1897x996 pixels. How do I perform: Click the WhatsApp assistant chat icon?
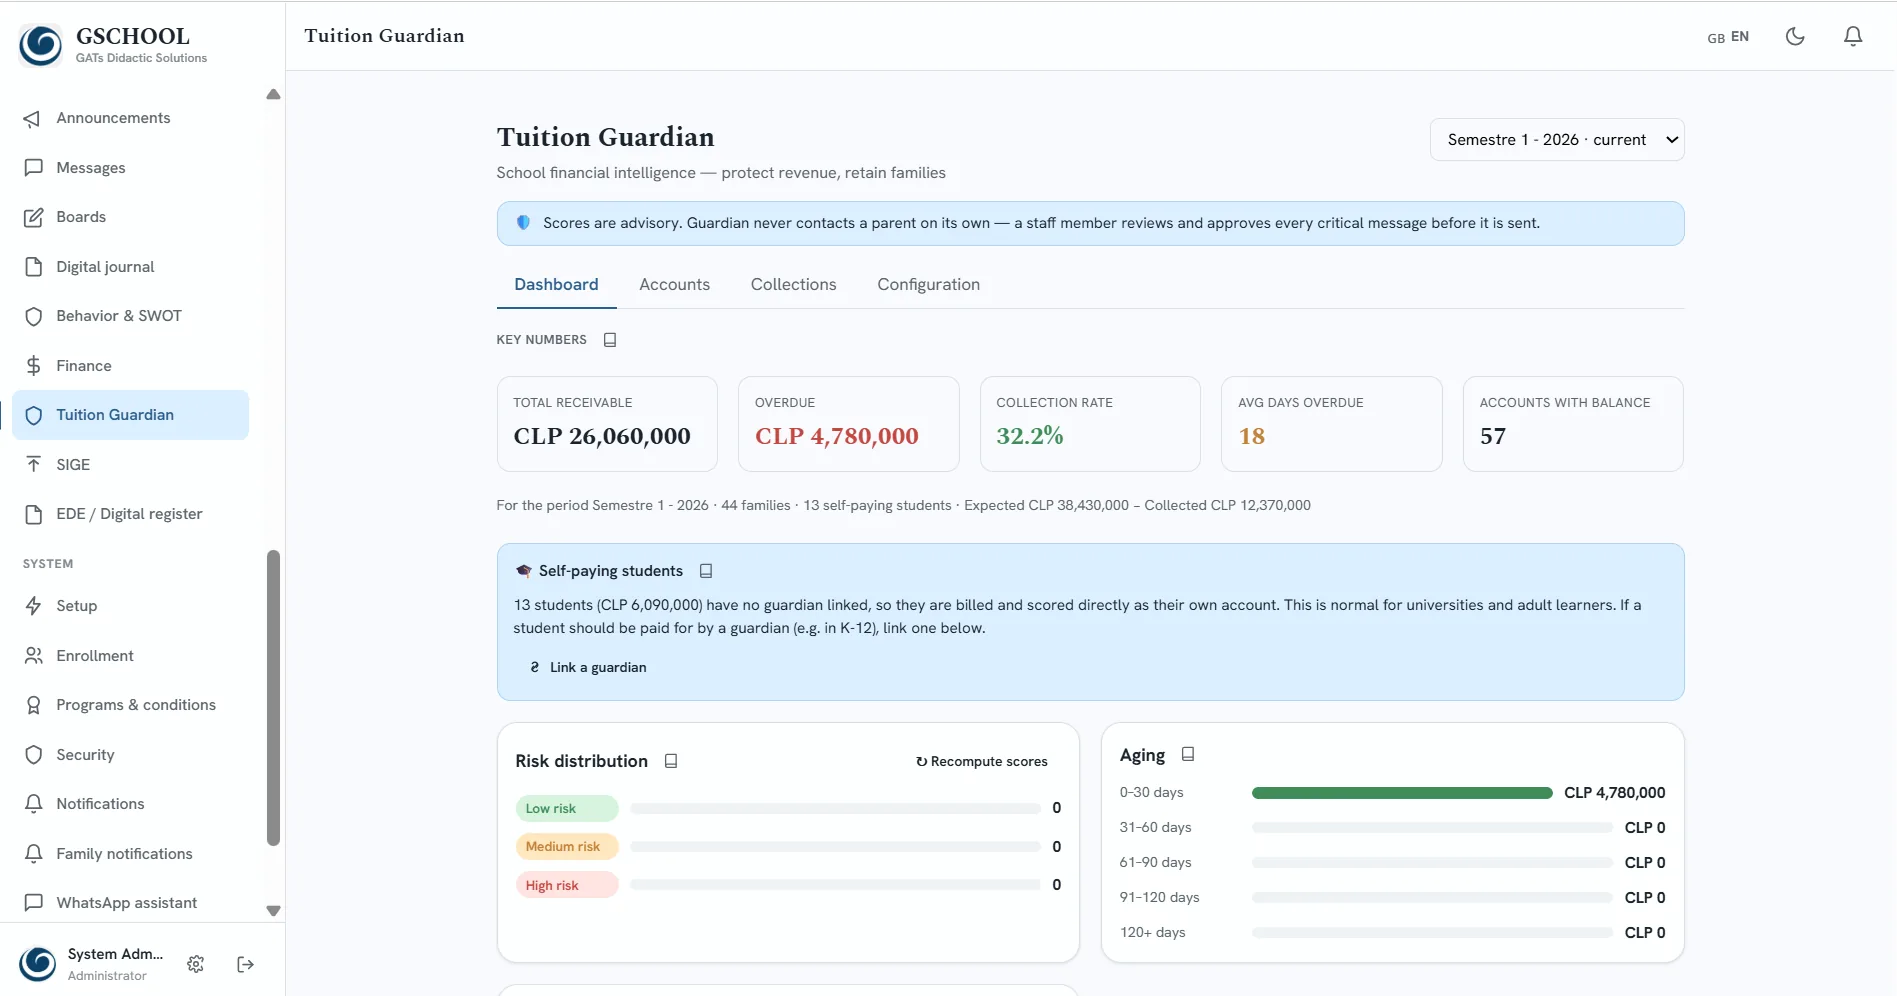[33, 903]
